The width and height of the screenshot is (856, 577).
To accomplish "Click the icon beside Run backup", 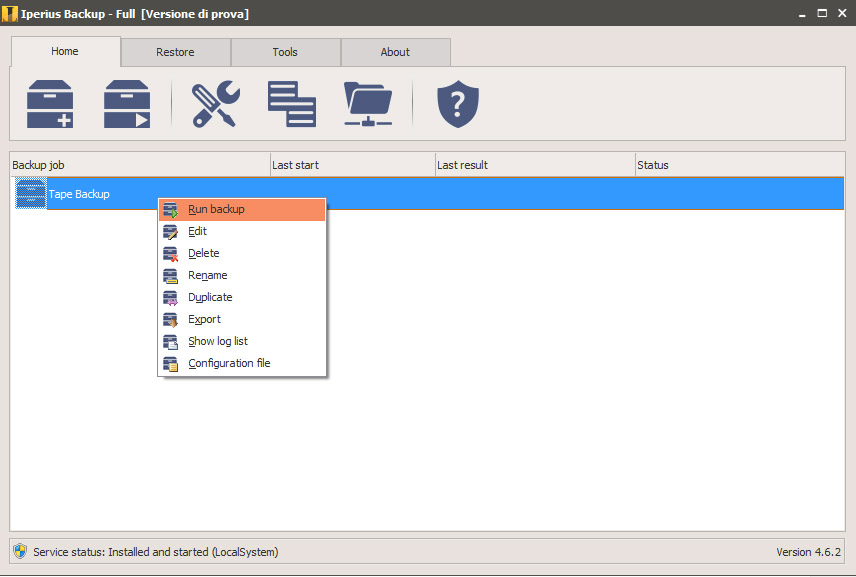I will click(170, 210).
